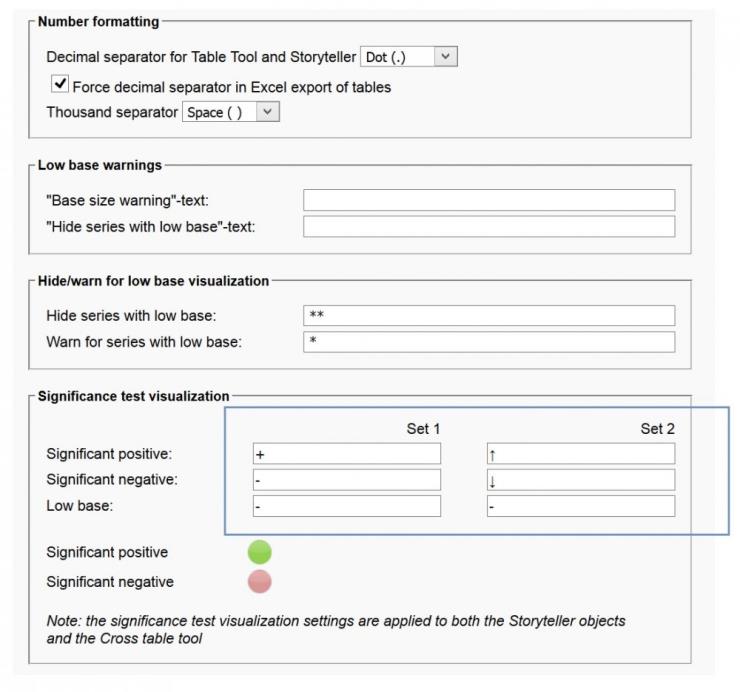Pick the green Significant positive color circle
The width and height of the screenshot is (740, 692).
[259, 552]
